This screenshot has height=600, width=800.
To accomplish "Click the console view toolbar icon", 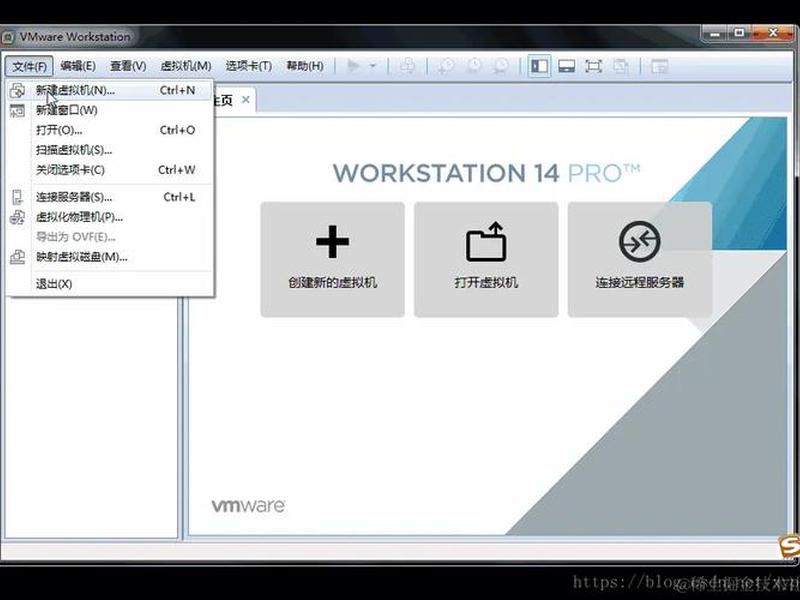I will pyautogui.click(x=659, y=66).
